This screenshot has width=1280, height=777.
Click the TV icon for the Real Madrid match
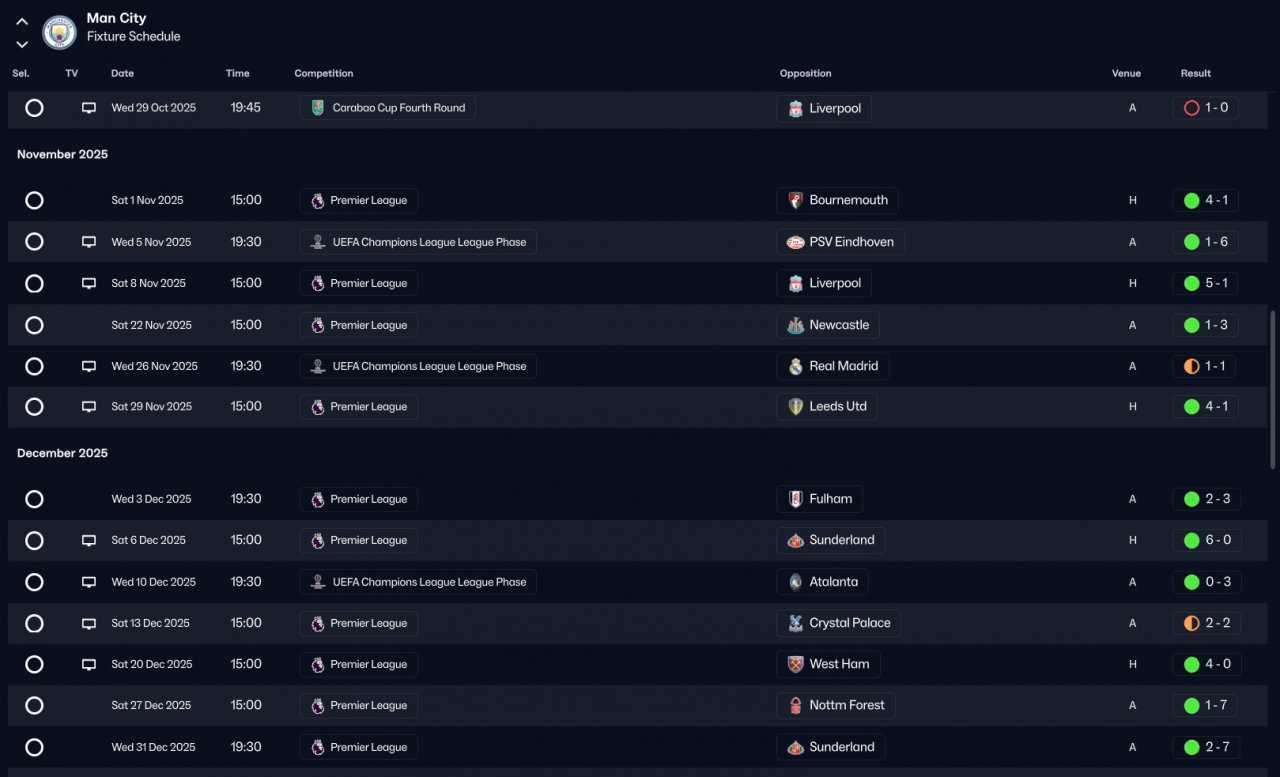pyautogui.click(x=89, y=366)
